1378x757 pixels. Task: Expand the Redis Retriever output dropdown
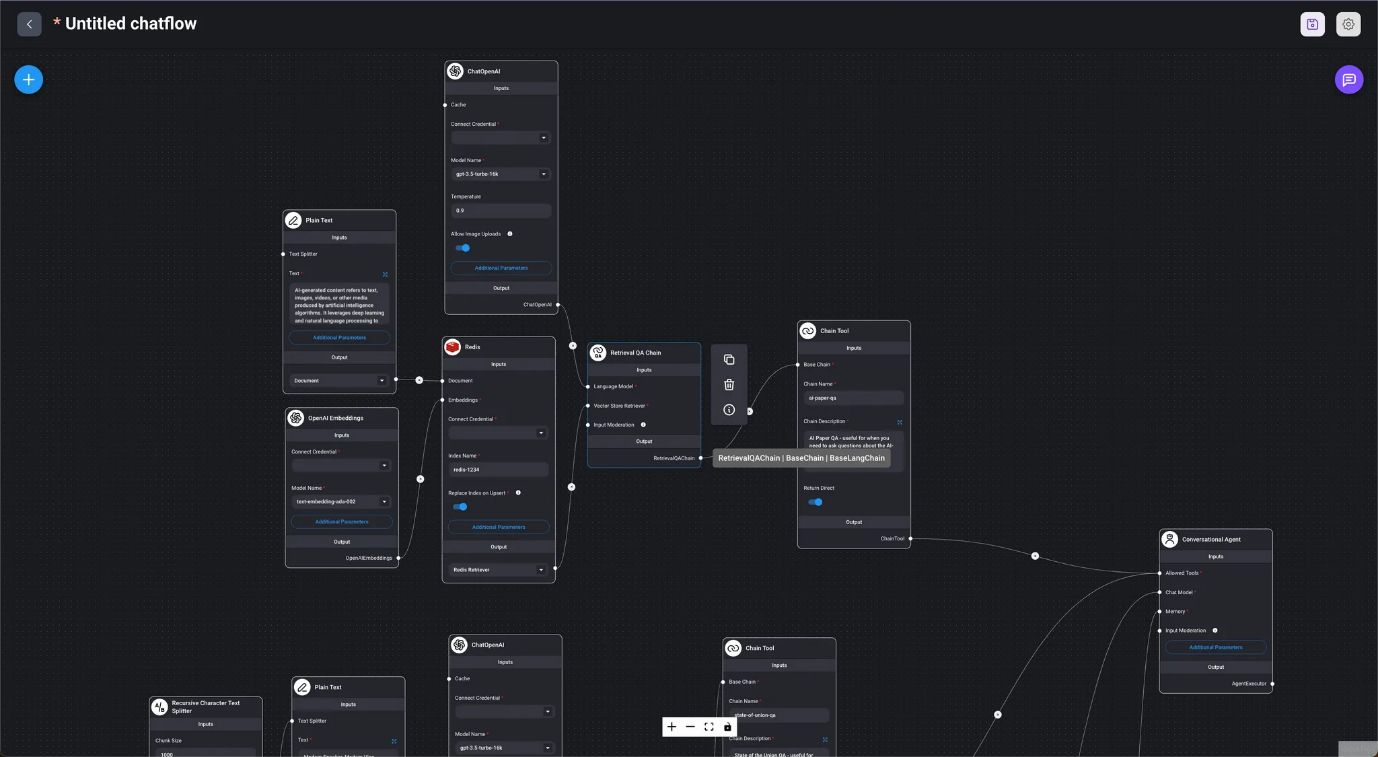[x=498, y=570]
